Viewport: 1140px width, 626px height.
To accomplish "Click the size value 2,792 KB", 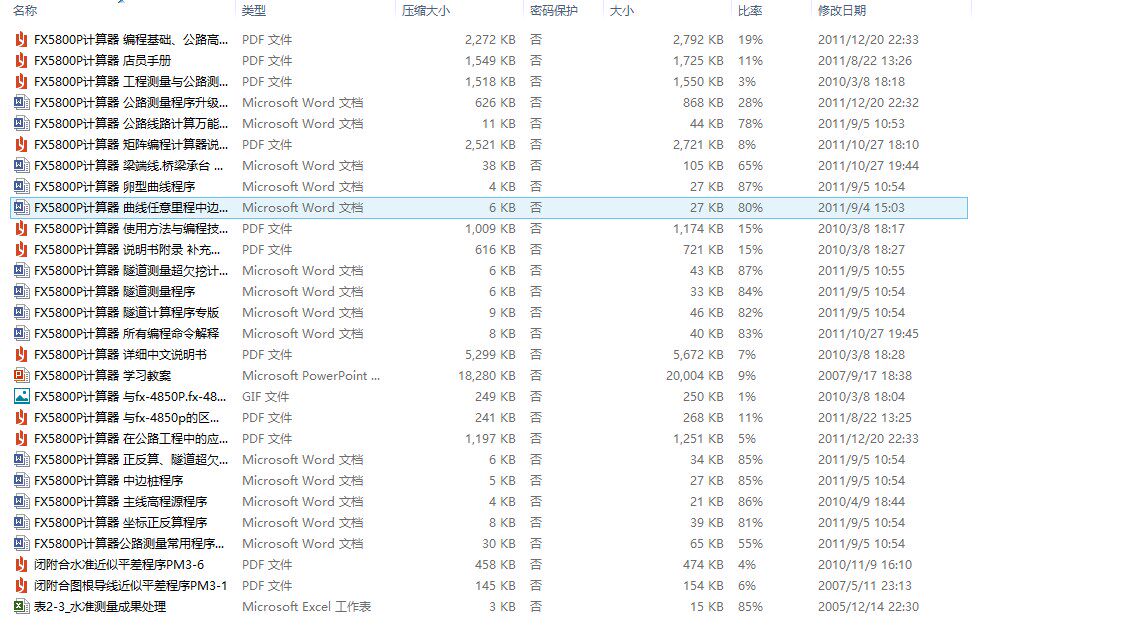I will (x=698, y=39).
